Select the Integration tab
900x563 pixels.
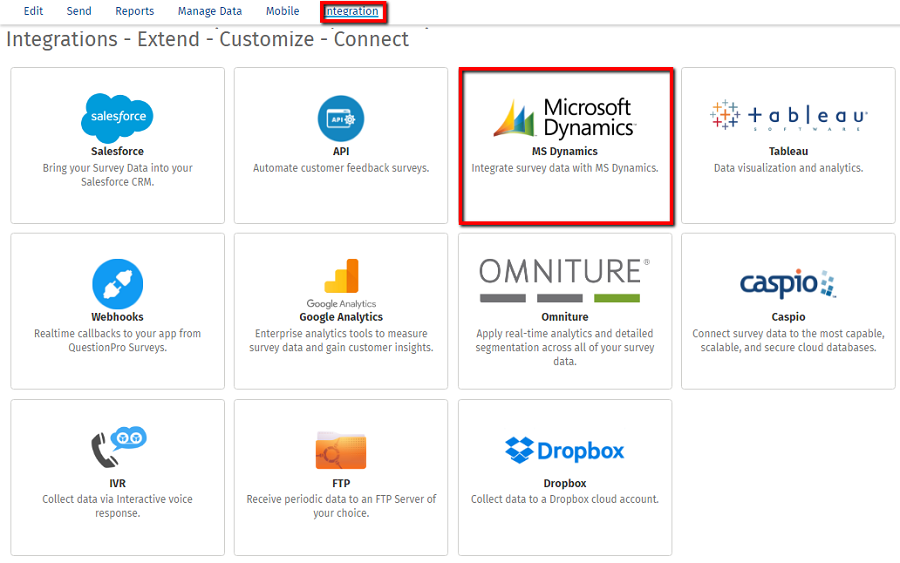click(x=352, y=11)
